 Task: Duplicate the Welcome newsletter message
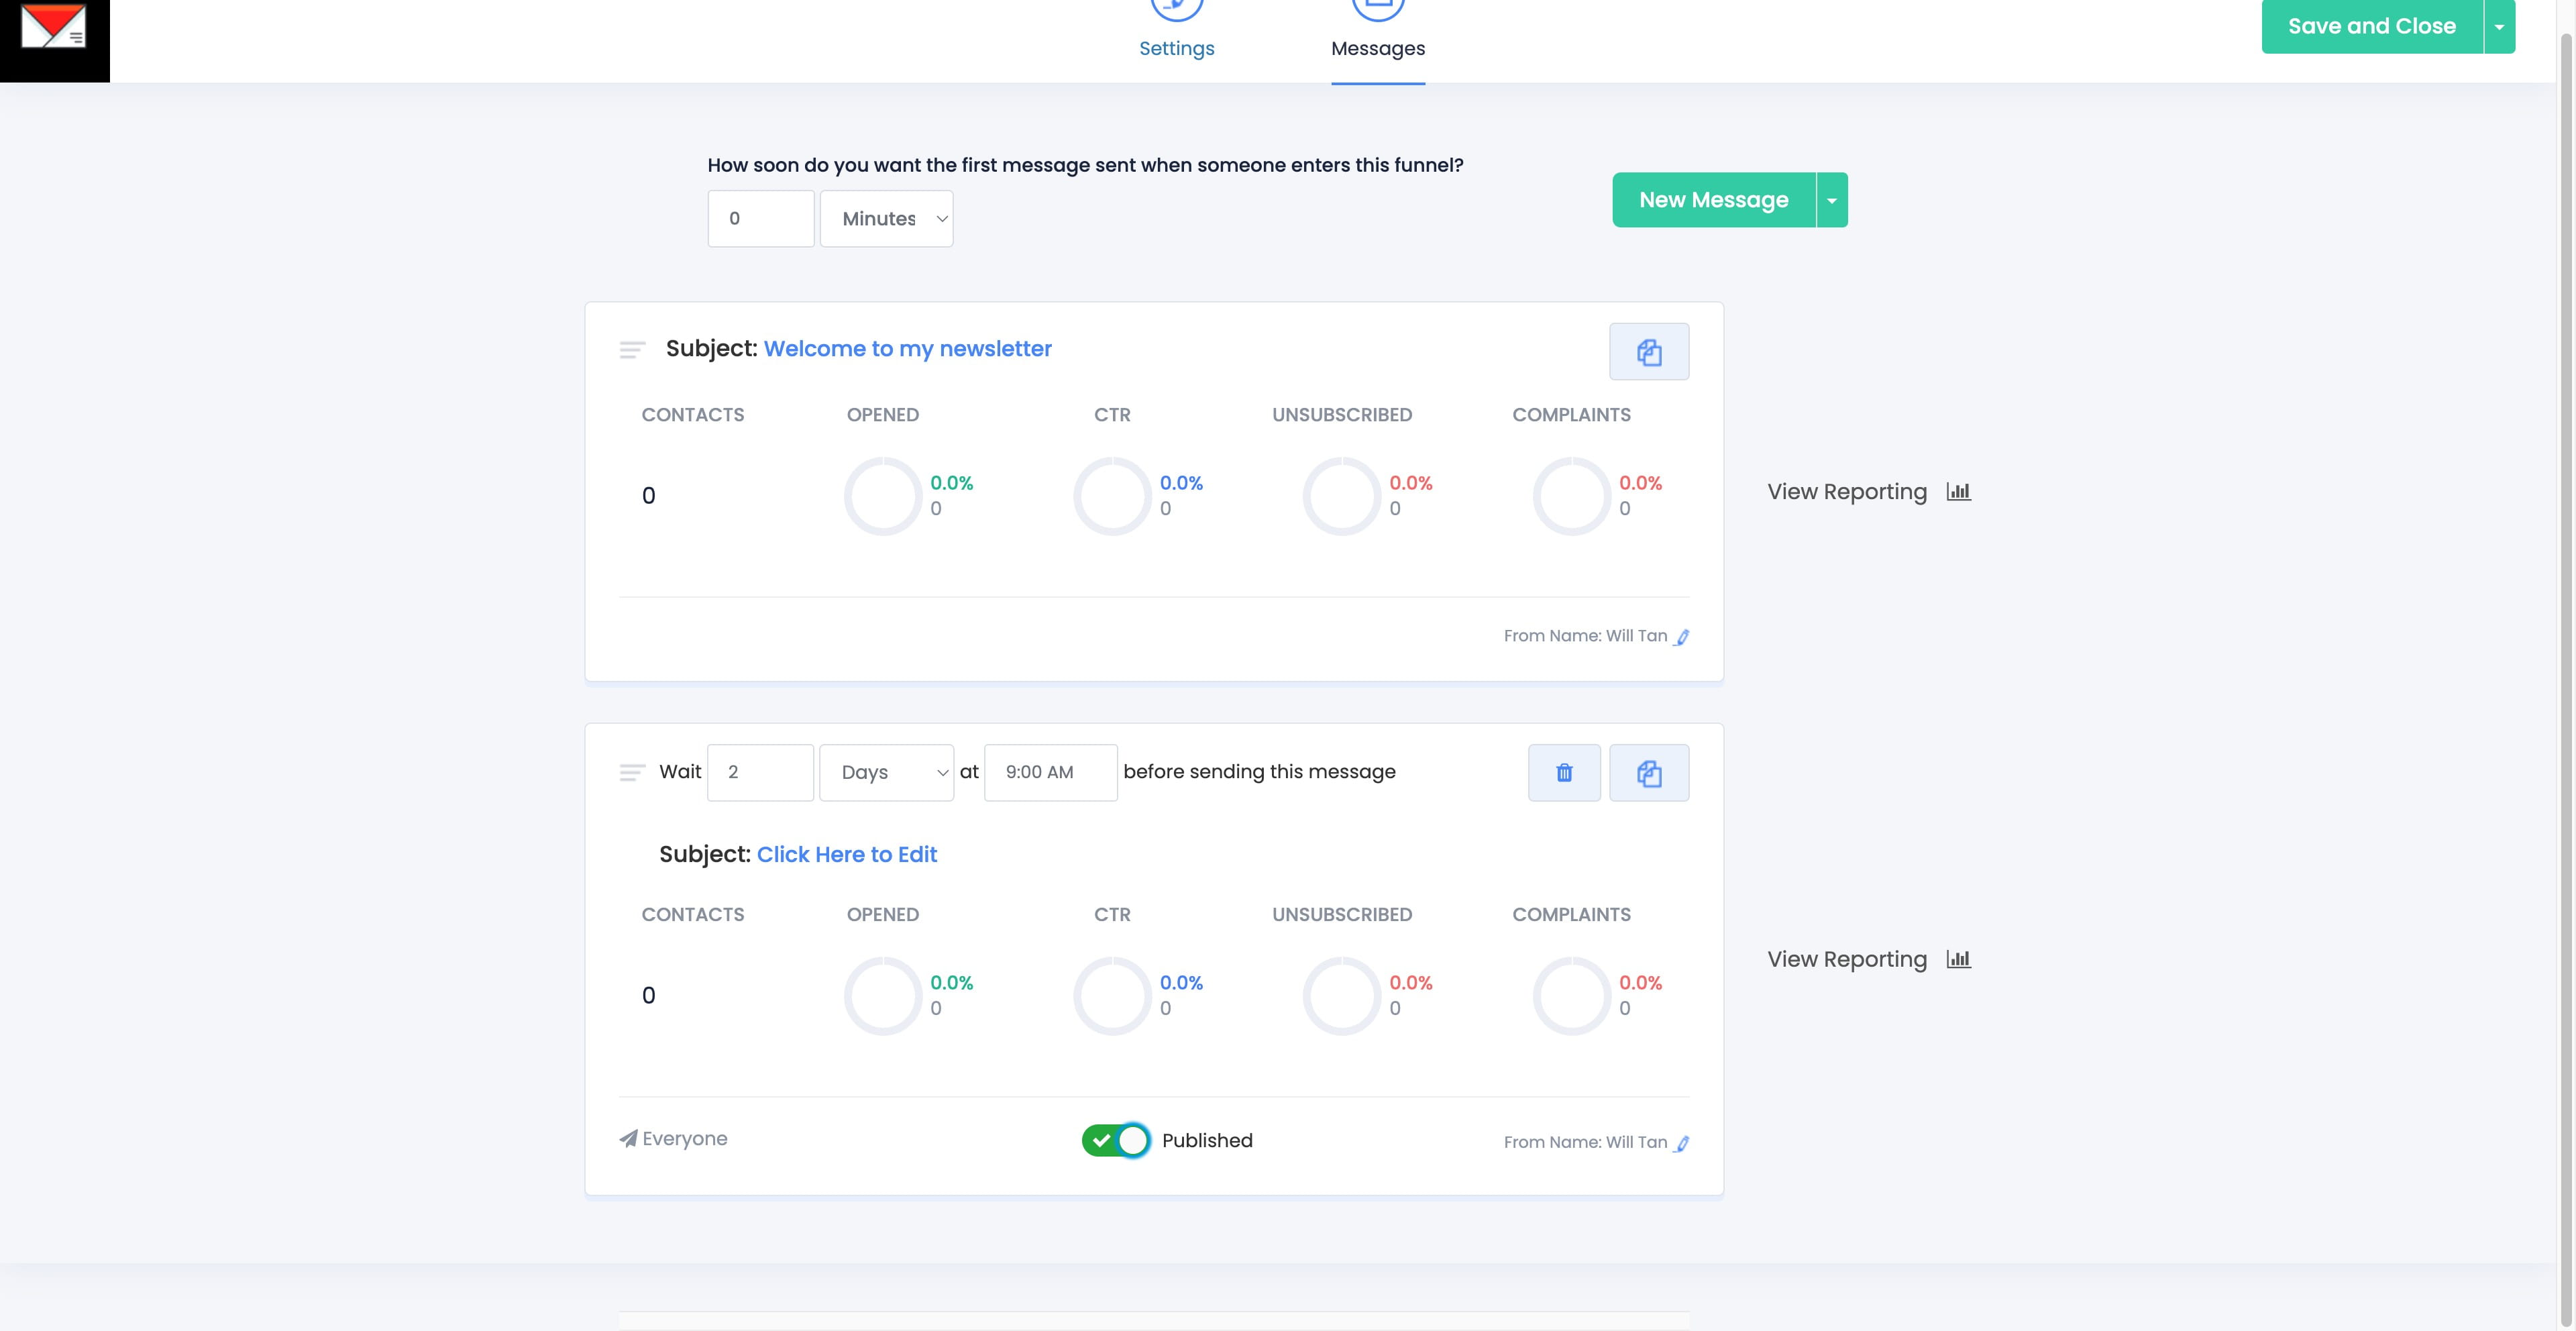click(x=1648, y=351)
